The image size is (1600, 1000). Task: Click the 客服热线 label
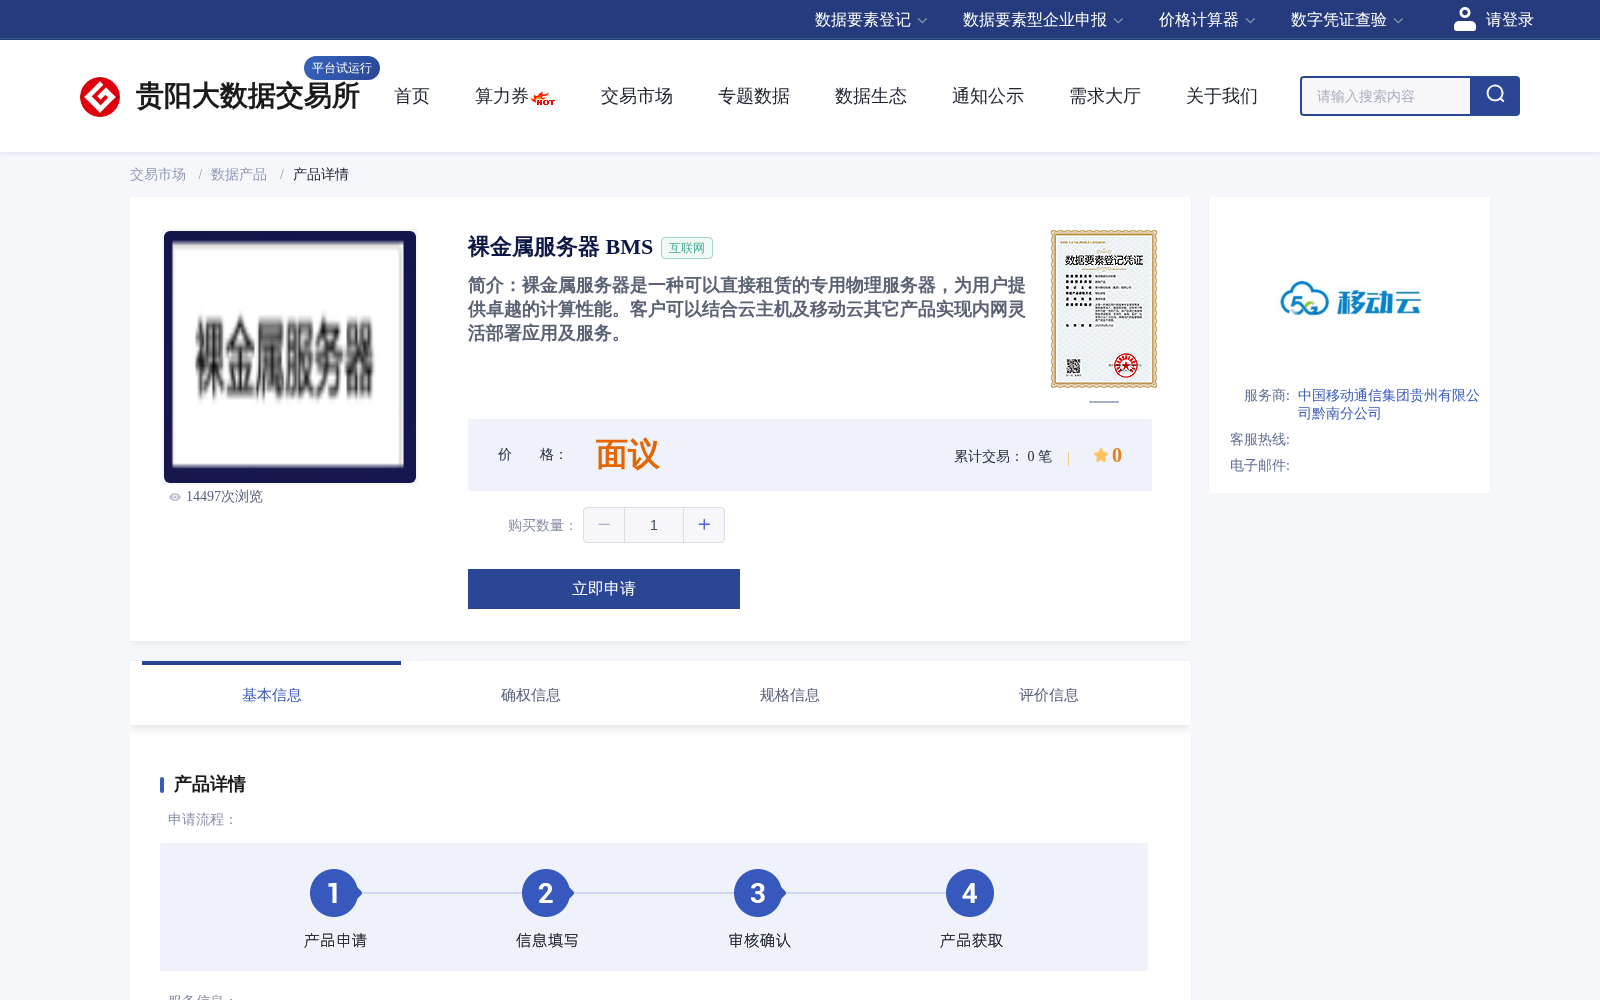point(1260,439)
